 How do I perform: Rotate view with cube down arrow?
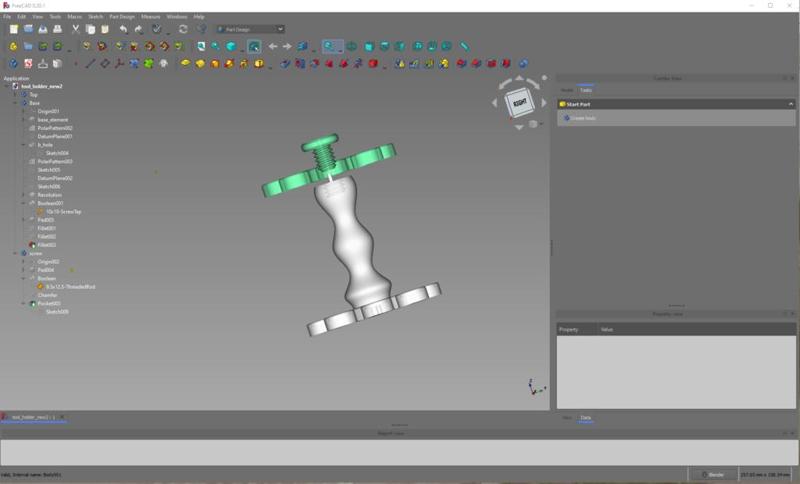[519, 127]
